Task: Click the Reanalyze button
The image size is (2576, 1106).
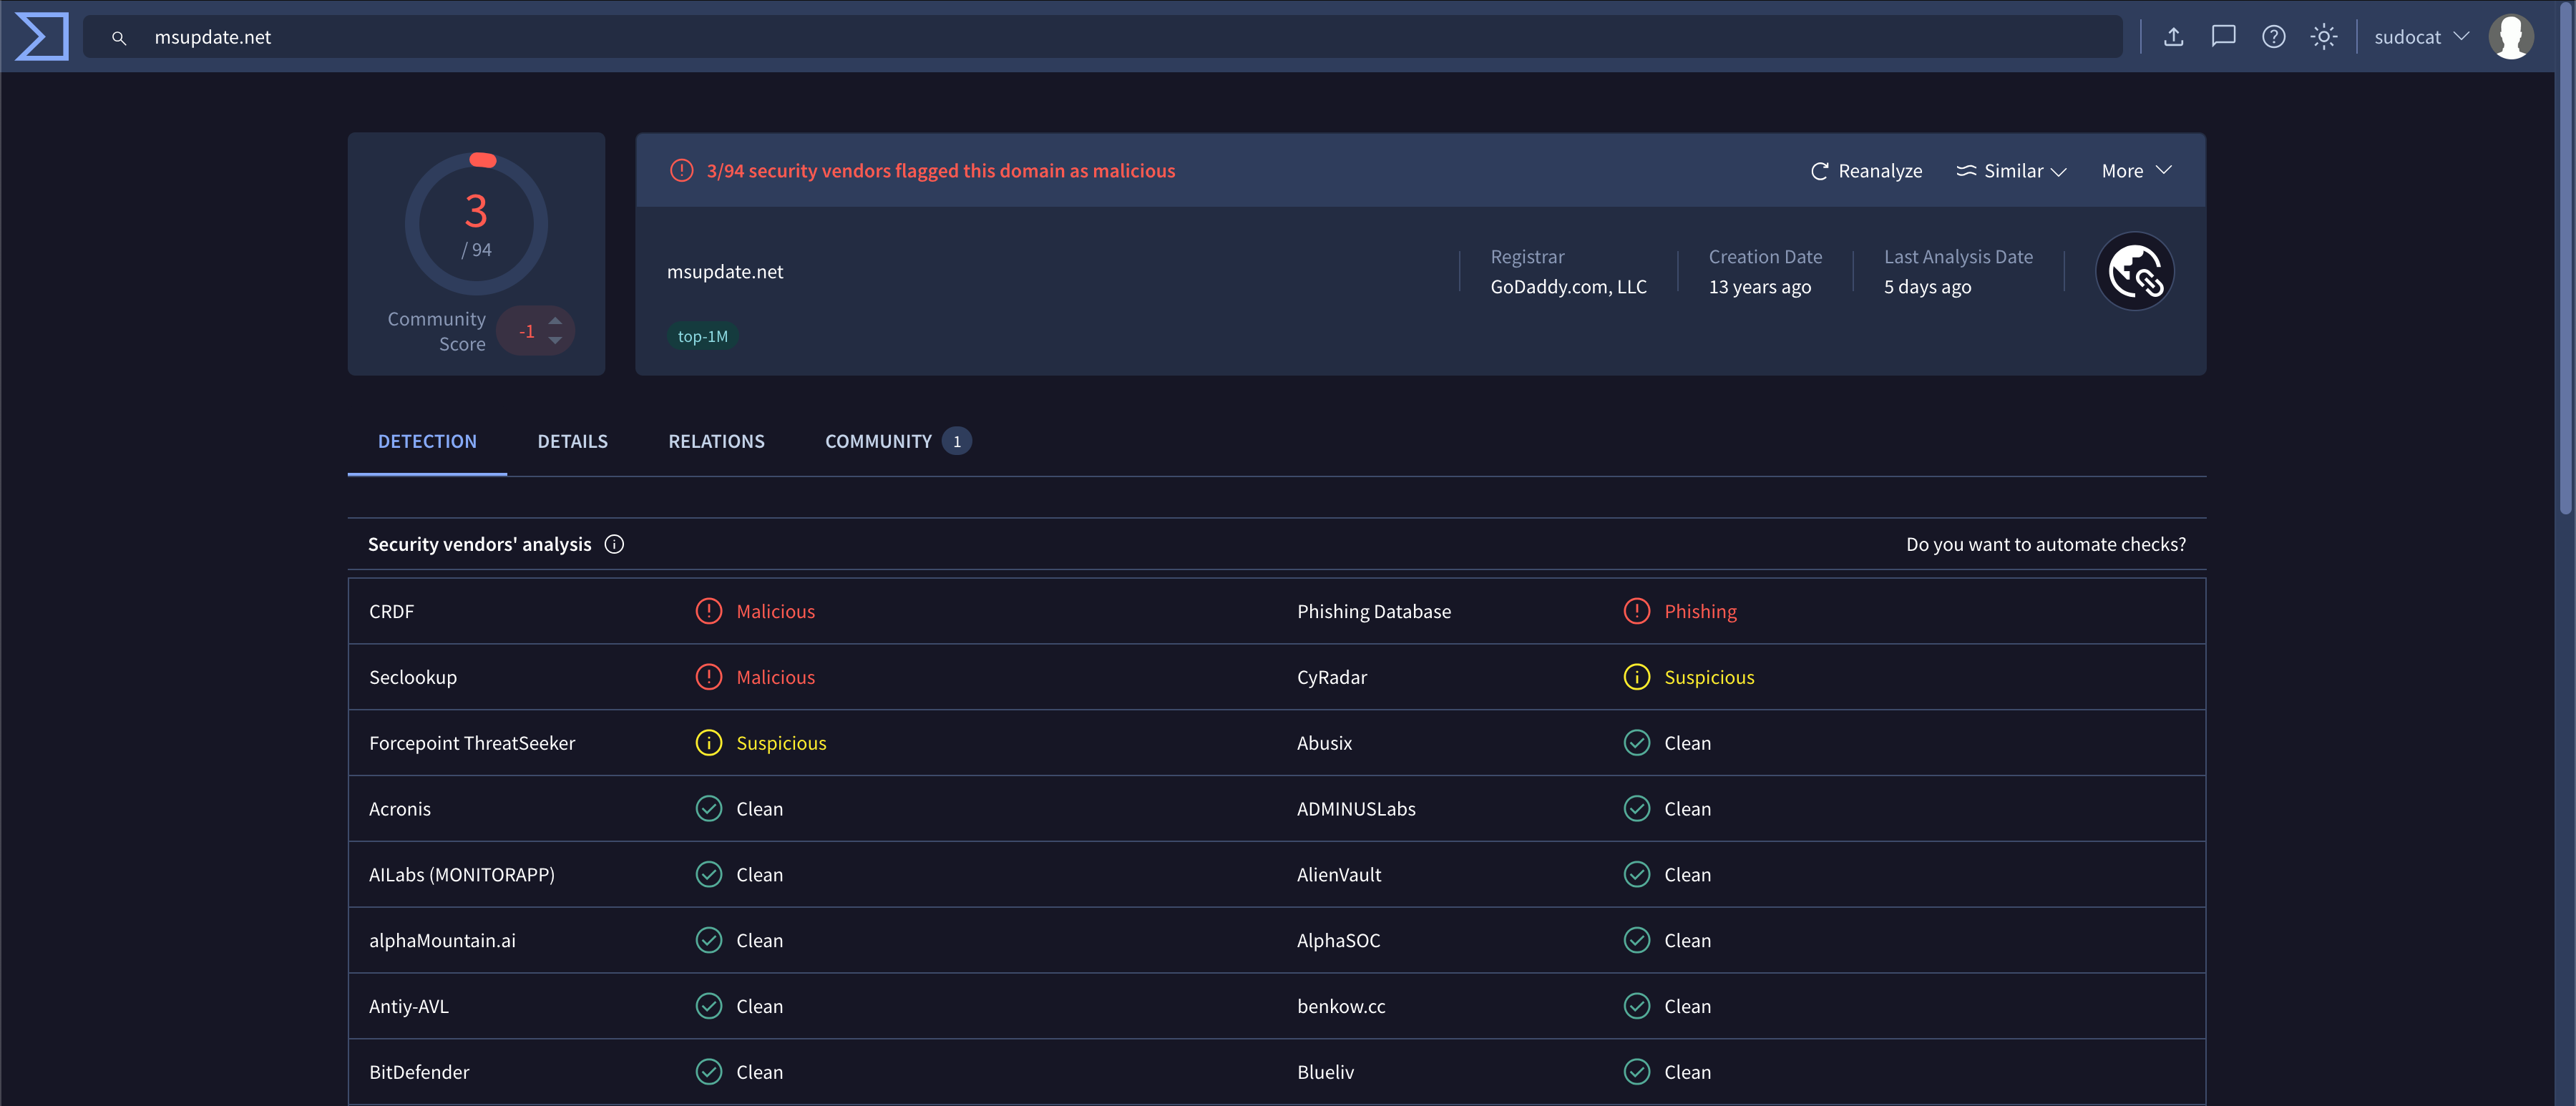Action: point(1866,170)
